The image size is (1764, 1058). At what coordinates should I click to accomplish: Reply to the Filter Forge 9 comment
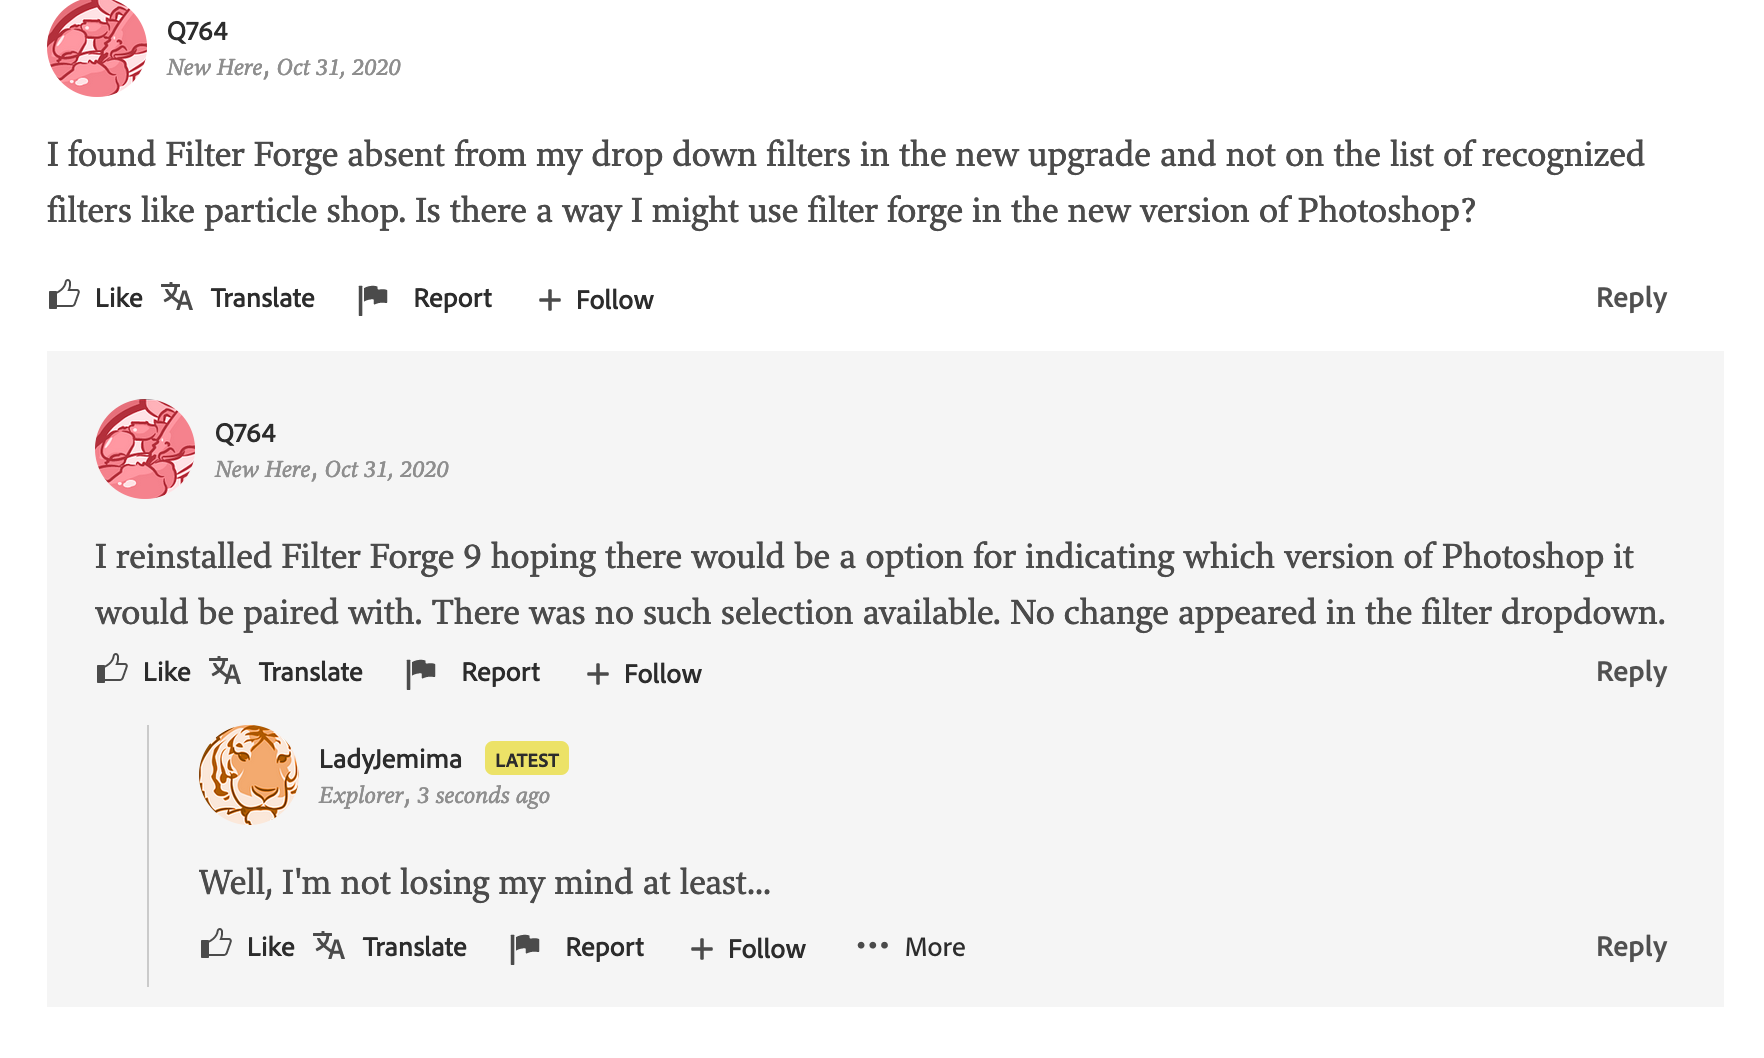point(1631,672)
